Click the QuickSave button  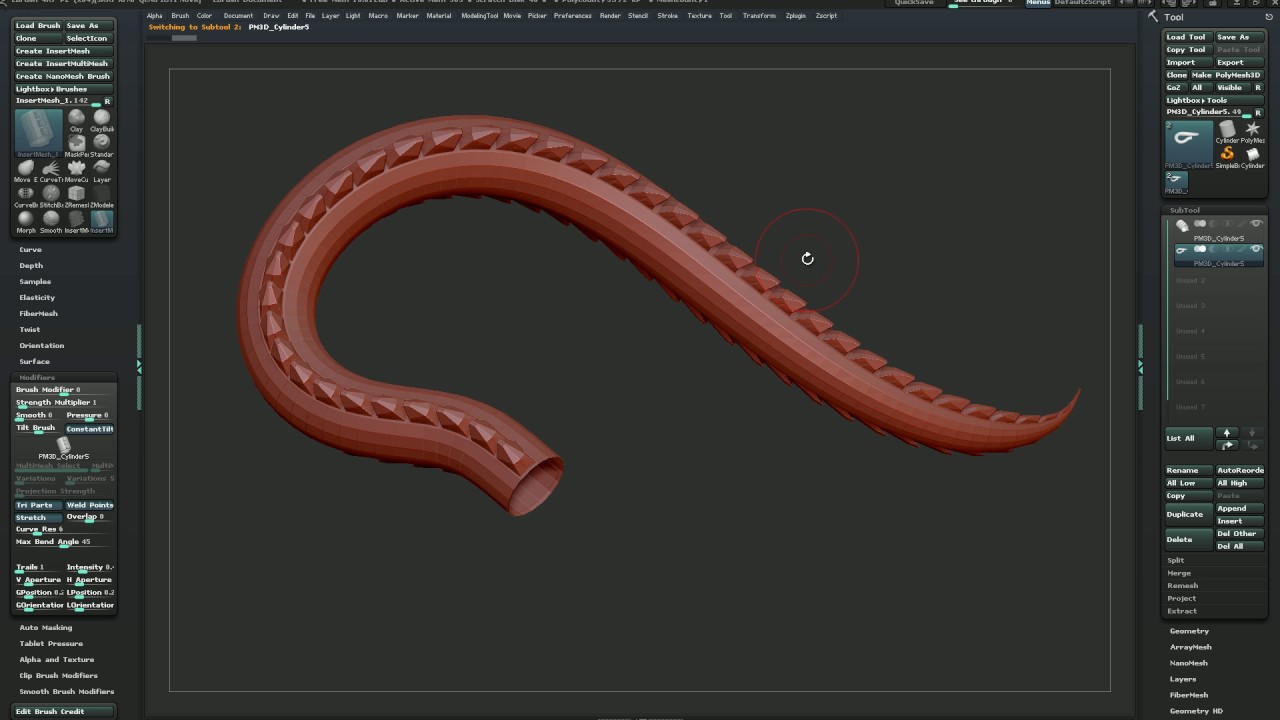click(914, 3)
